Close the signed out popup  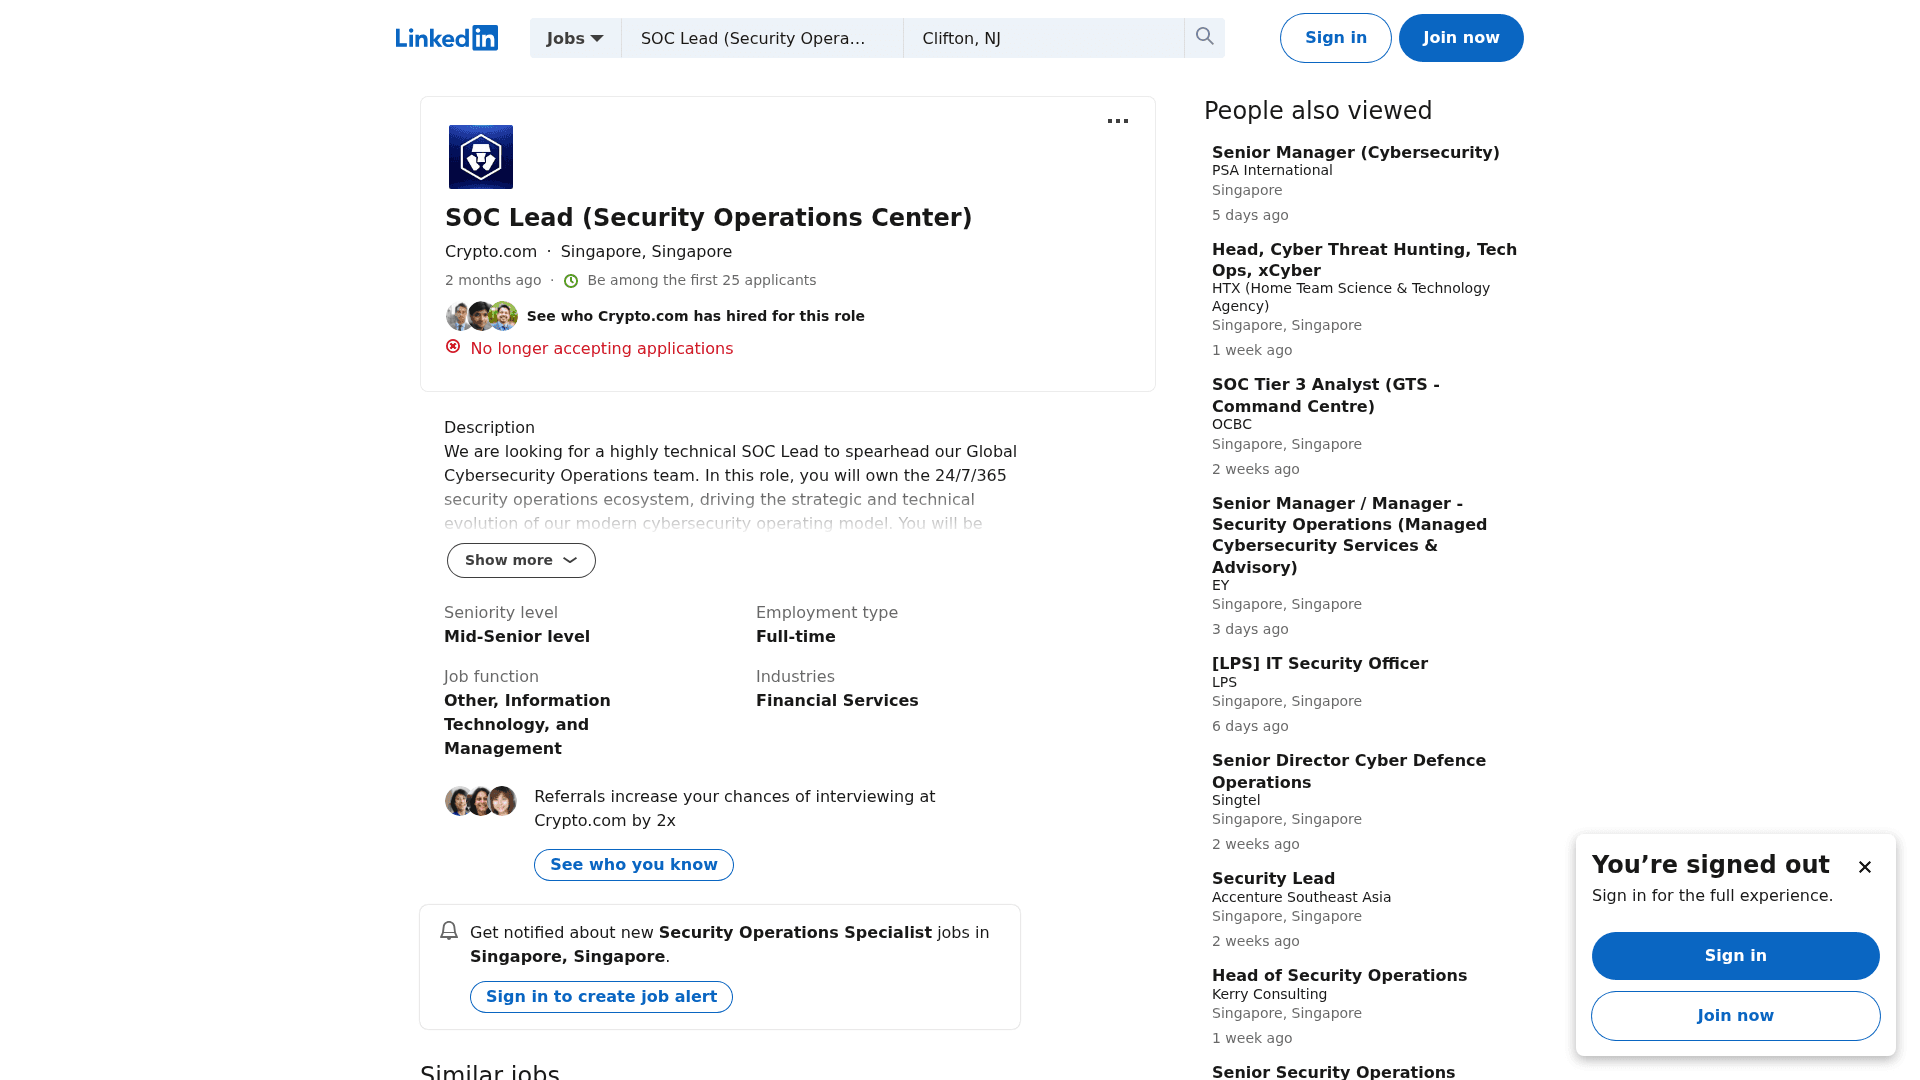1865,867
